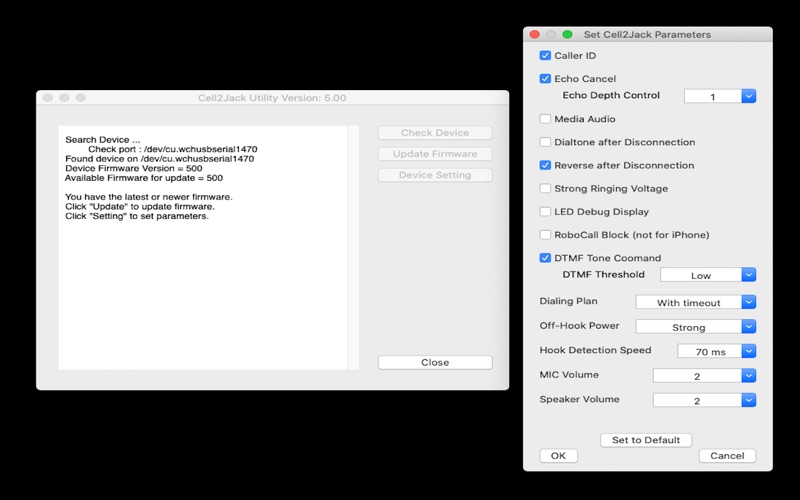This screenshot has height=500, width=800.
Task: Untick Reverse after Disconnection
Action: coord(545,165)
